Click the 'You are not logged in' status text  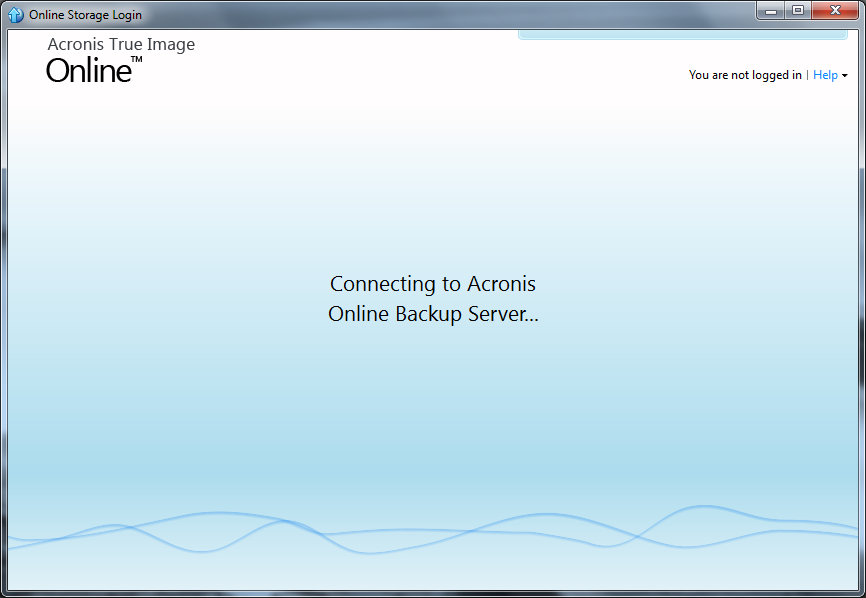[745, 75]
